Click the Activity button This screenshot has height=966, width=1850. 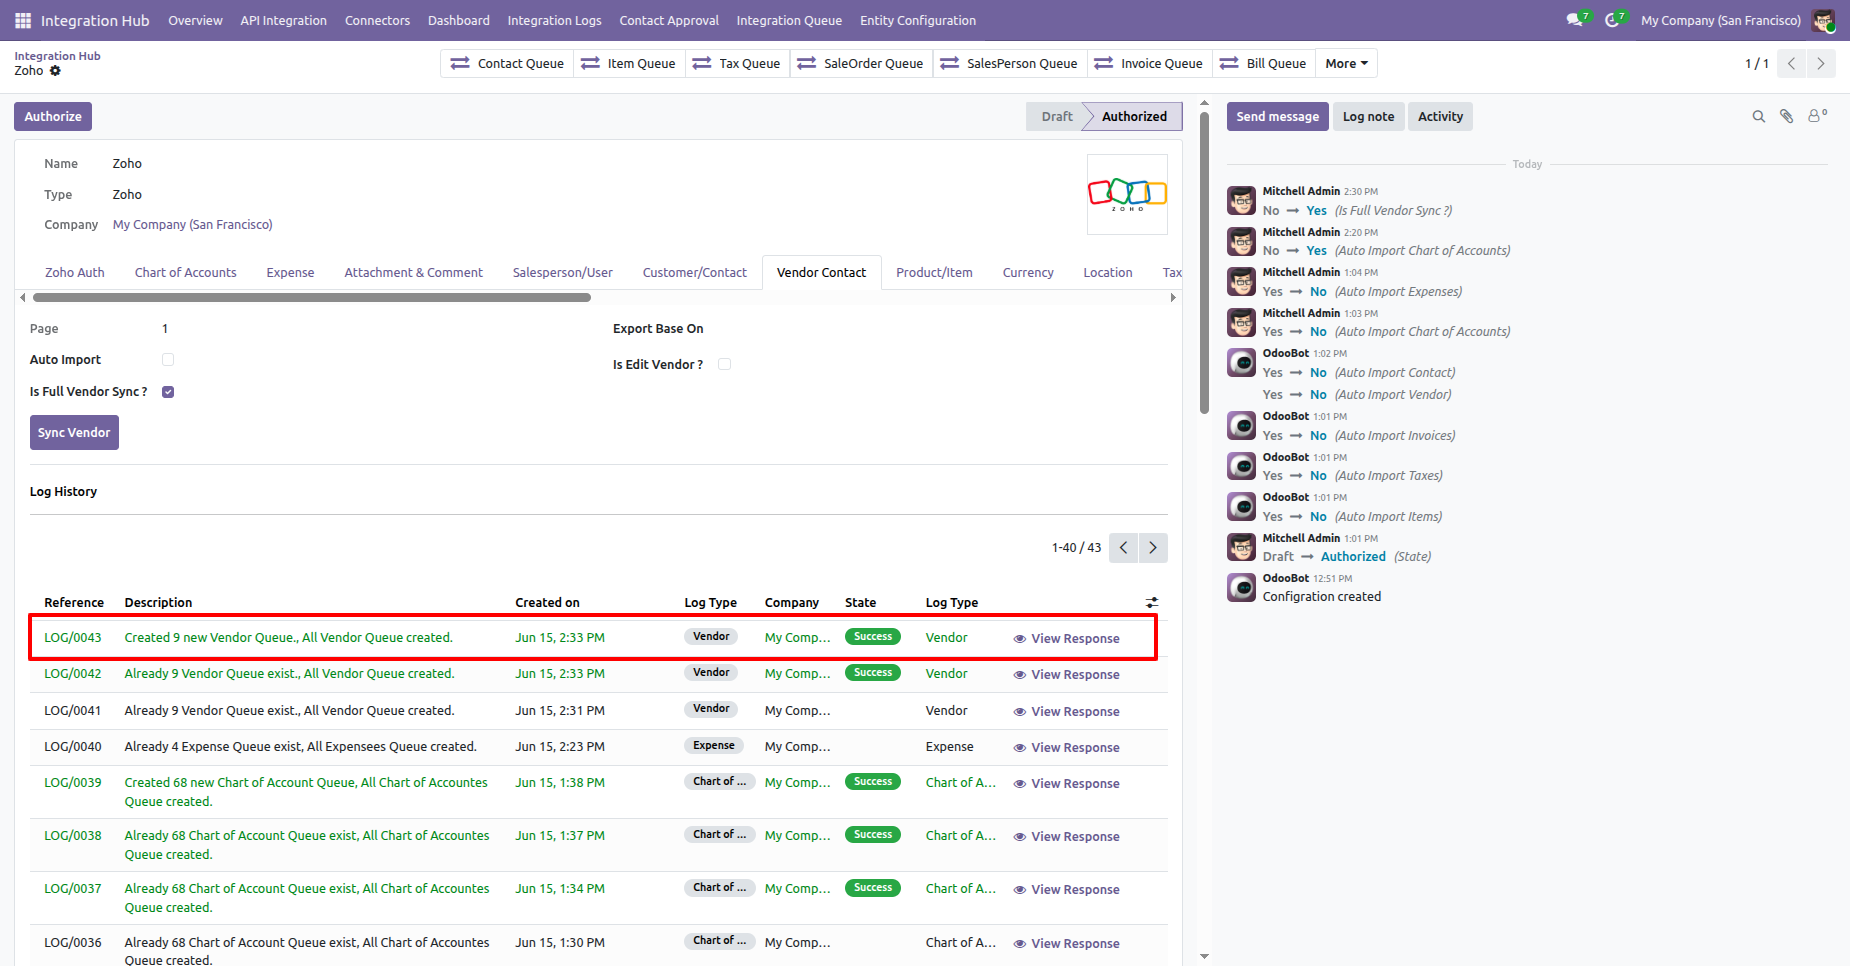tap(1440, 117)
